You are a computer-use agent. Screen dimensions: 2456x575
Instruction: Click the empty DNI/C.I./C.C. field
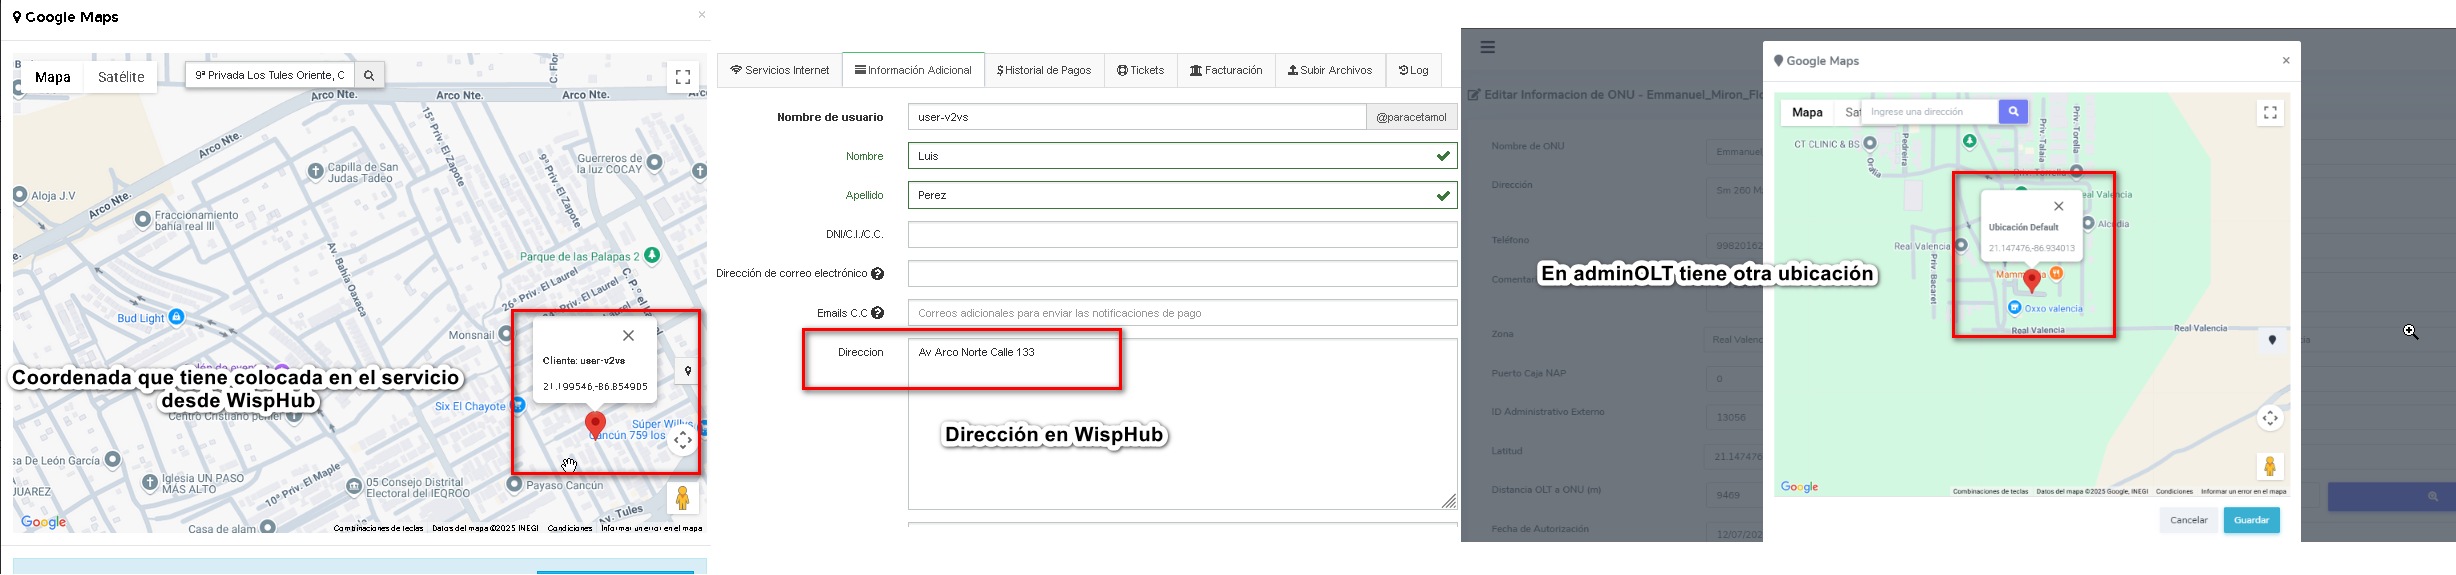tap(1182, 234)
